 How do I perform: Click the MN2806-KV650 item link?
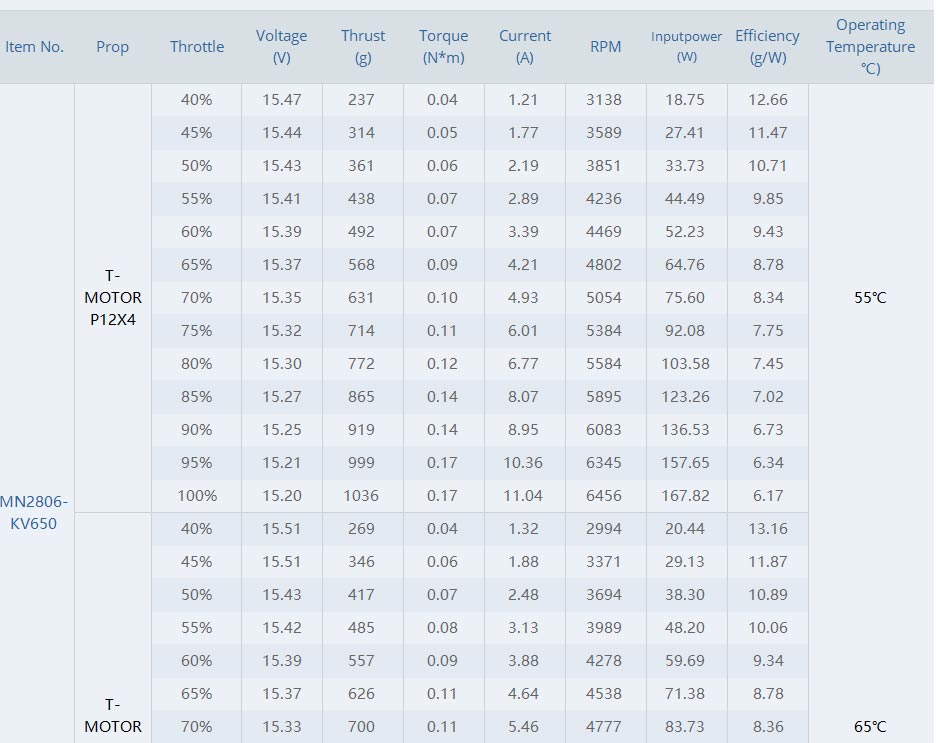34,512
